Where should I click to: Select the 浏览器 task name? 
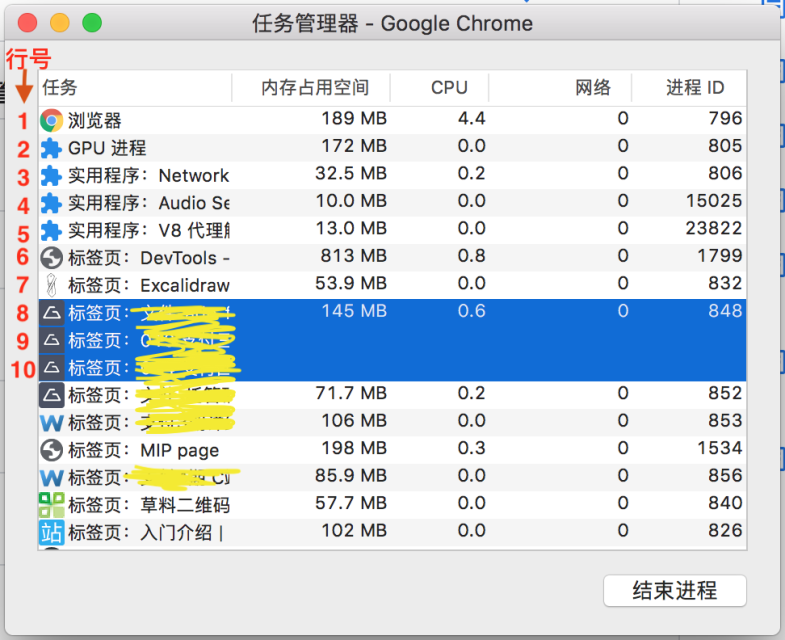(x=95, y=121)
